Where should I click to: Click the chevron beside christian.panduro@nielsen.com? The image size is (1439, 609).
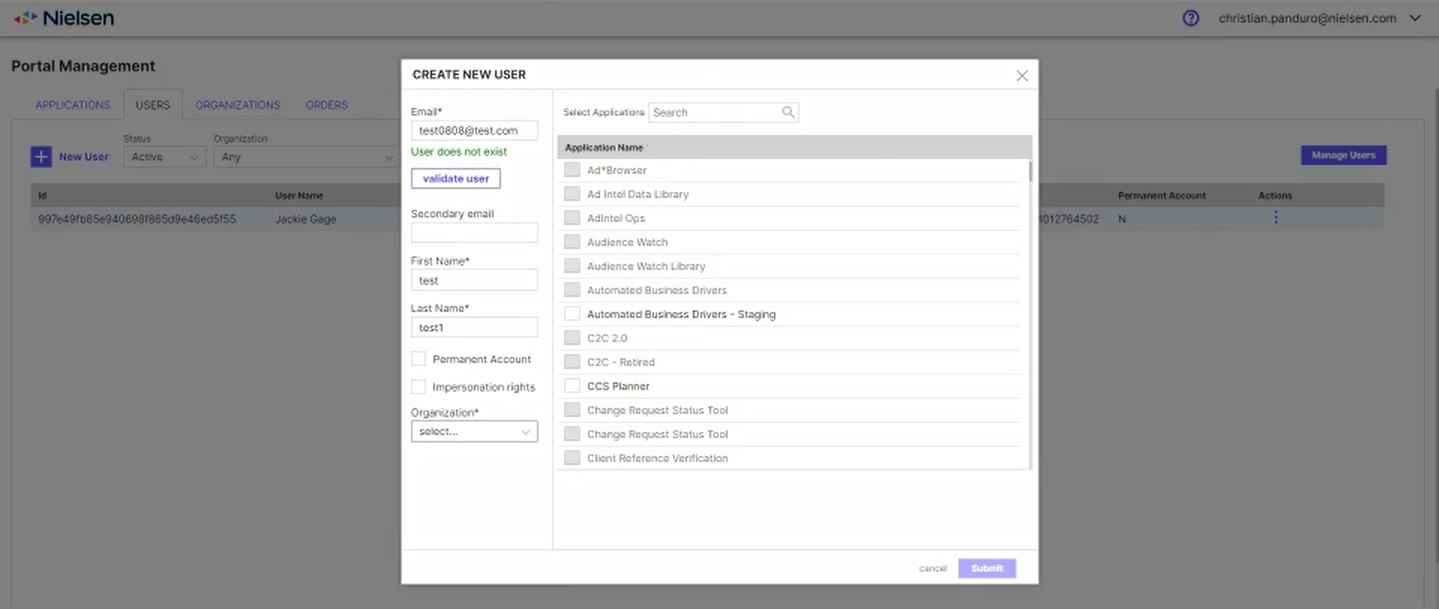click(x=1416, y=17)
